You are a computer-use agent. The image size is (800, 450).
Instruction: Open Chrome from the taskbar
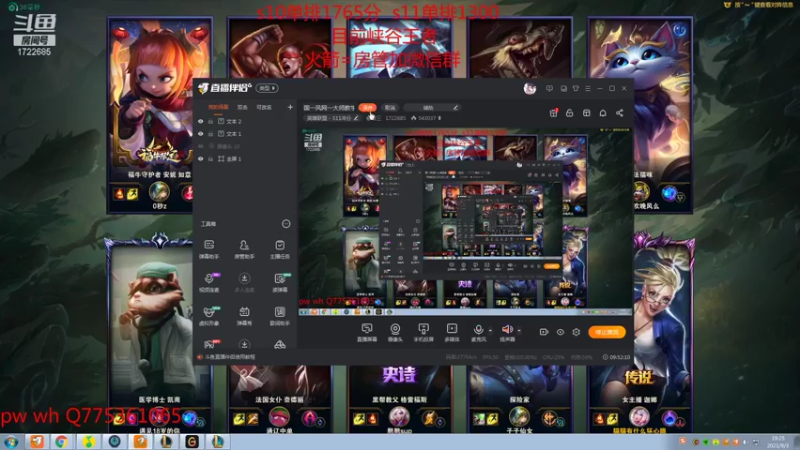[x=62, y=442]
